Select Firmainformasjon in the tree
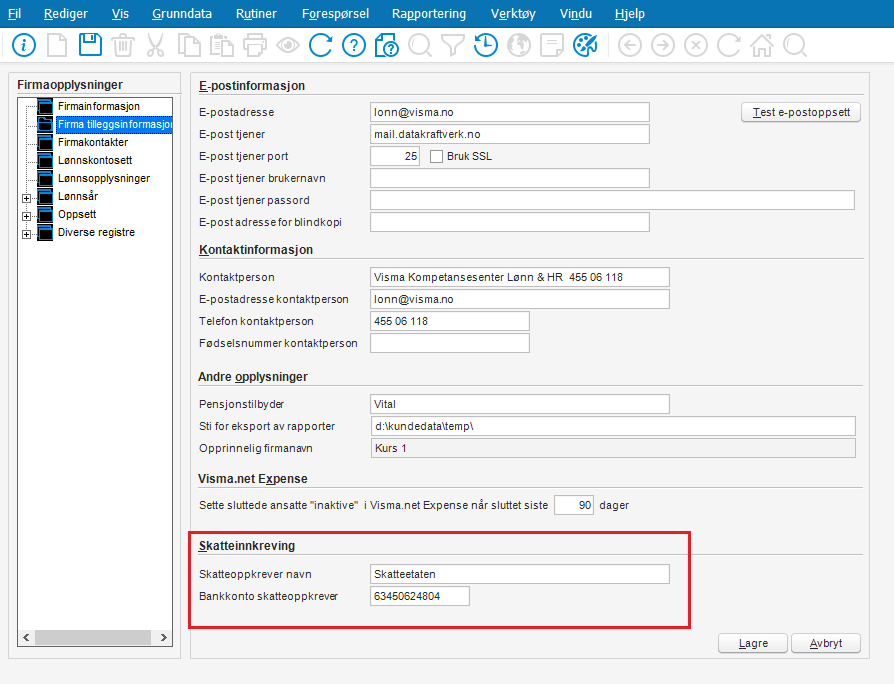Viewport: 894px width, 684px height. (99, 106)
